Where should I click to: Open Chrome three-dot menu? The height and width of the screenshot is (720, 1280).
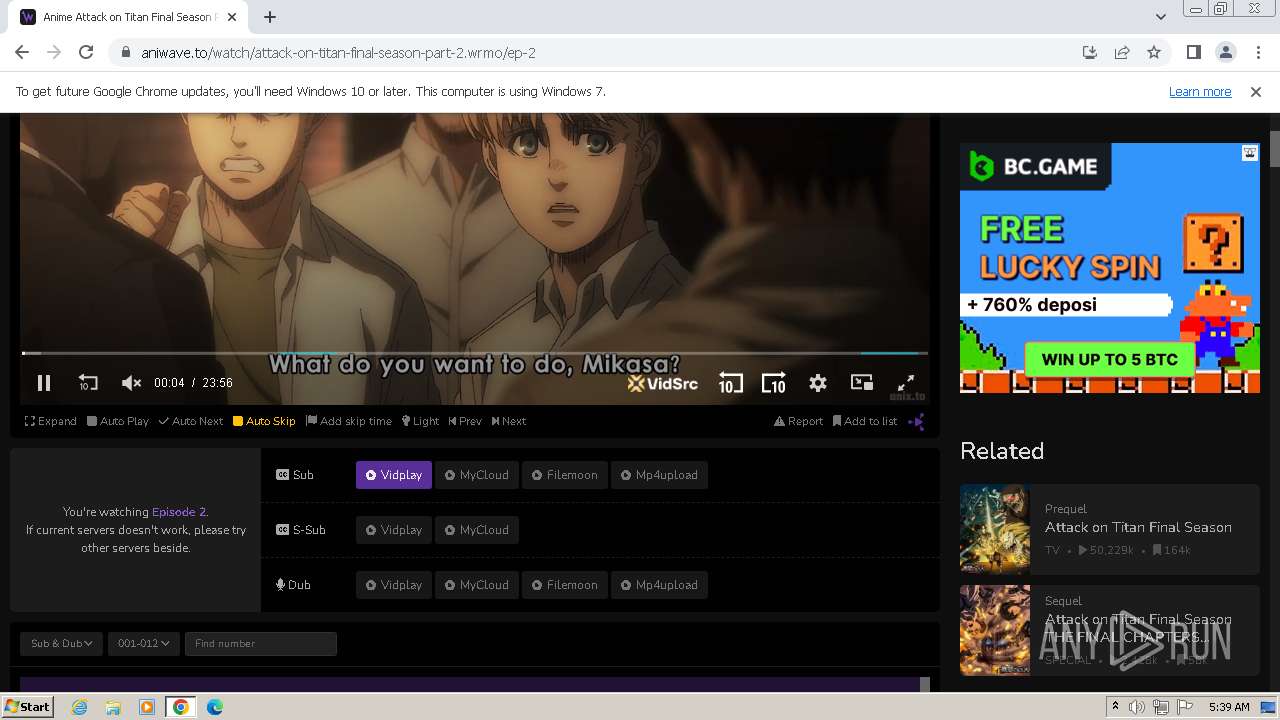tap(1258, 53)
